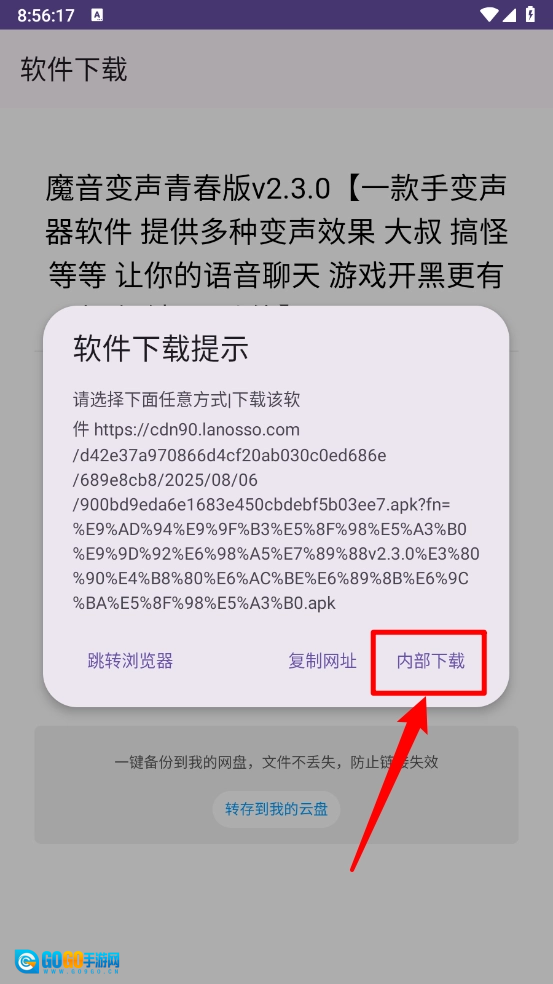Image resolution: width=553 pixels, height=984 pixels.
Task: Choose 复制网址 to copy the link
Action: pos(322,661)
